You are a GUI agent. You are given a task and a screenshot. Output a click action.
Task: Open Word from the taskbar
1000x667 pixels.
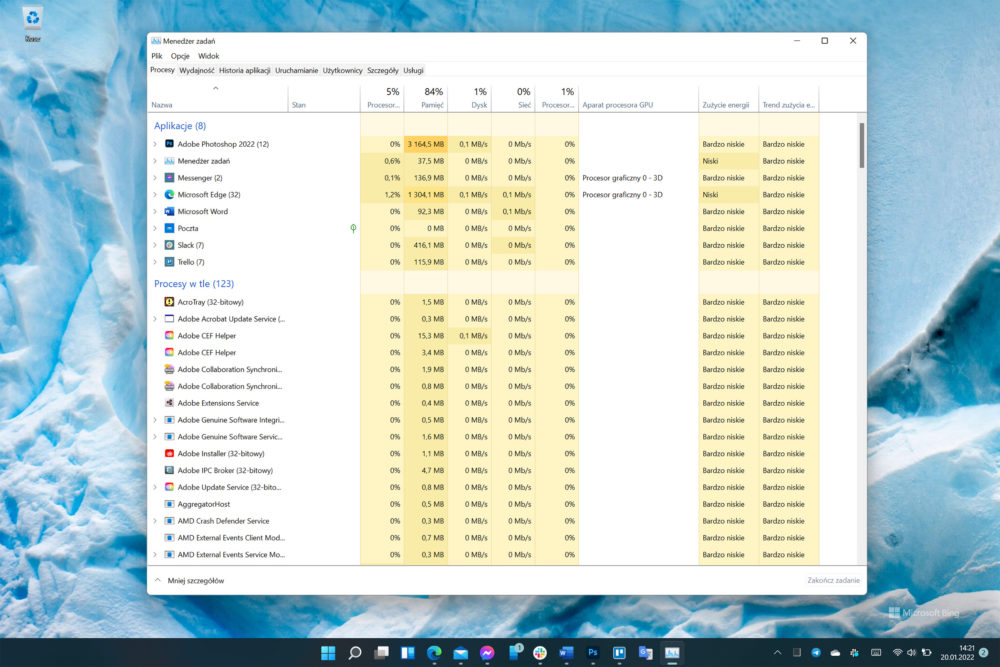pos(566,652)
